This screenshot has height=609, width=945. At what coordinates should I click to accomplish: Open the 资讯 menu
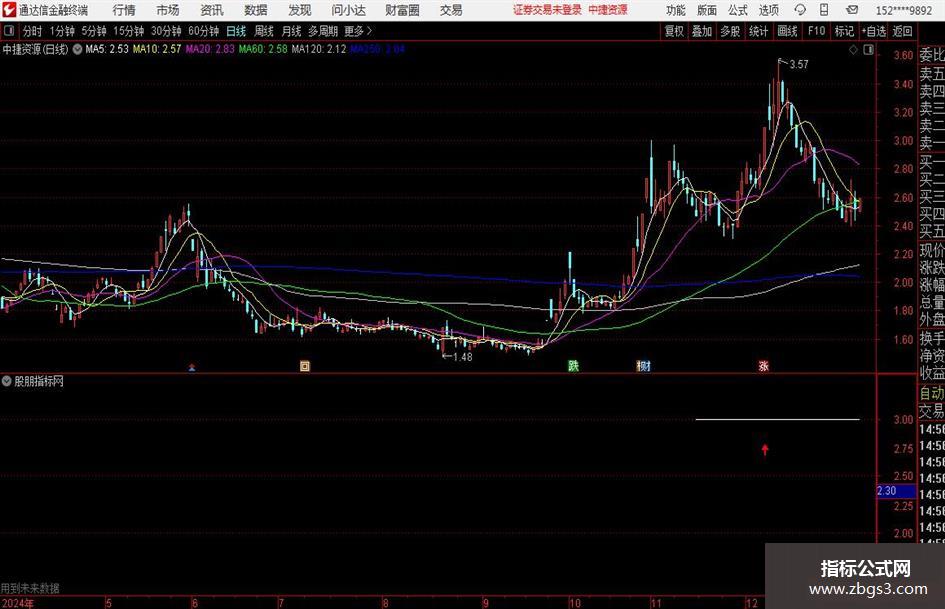click(x=212, y=10)
